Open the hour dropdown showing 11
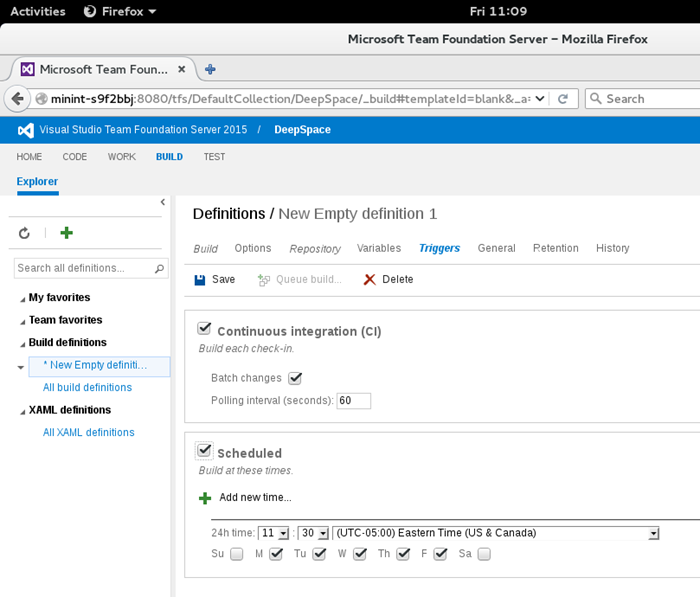This screenshot has height=597, width=700. click(x=274, y=533)
